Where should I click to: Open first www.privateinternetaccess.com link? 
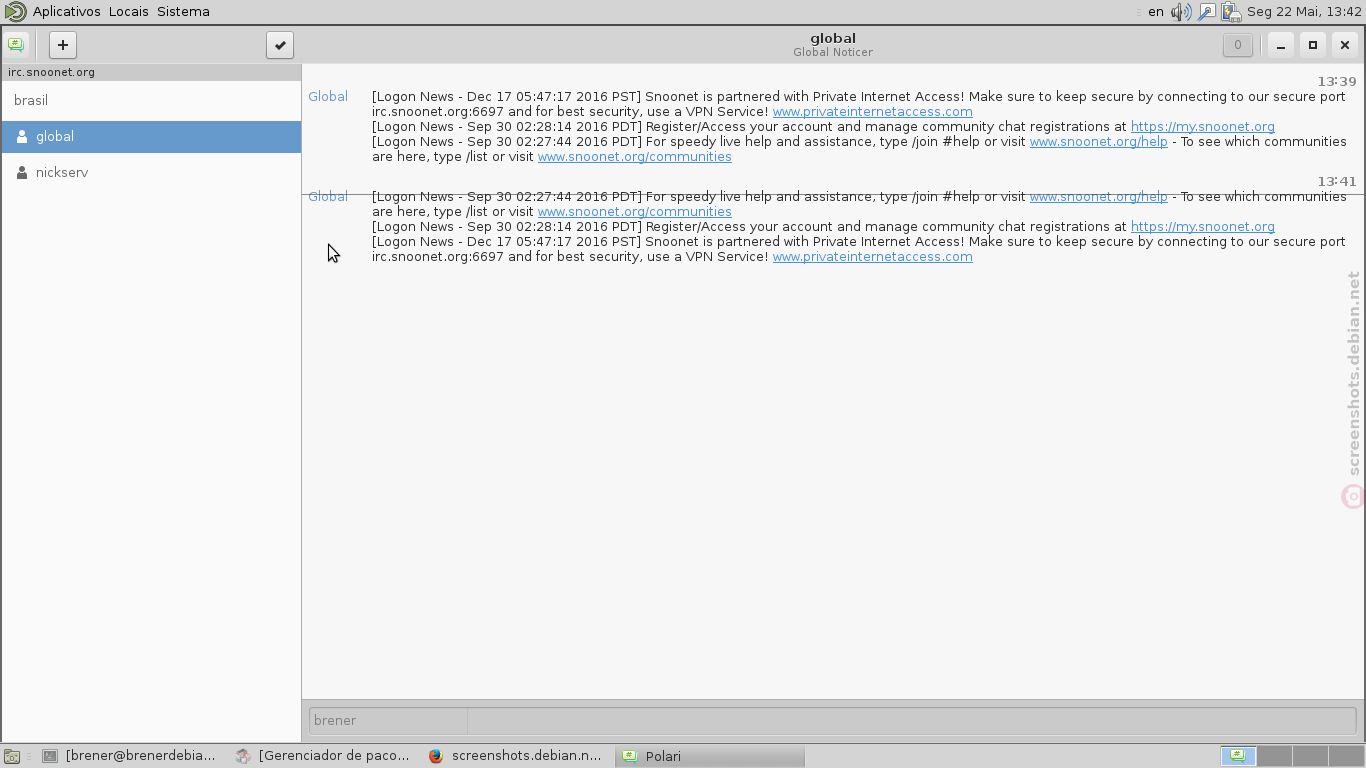click(872, 112)
